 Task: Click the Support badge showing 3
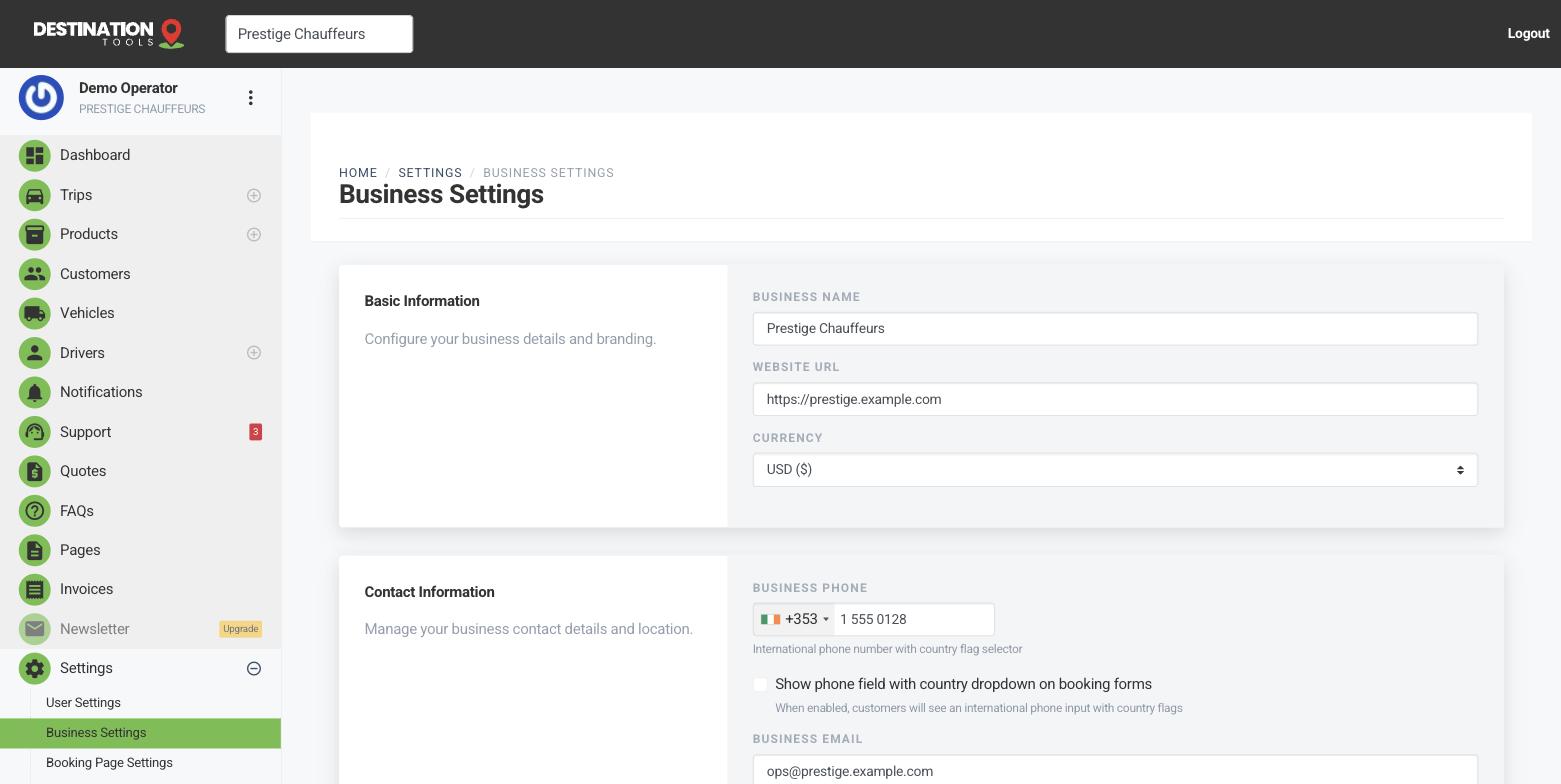pos(255,432)
